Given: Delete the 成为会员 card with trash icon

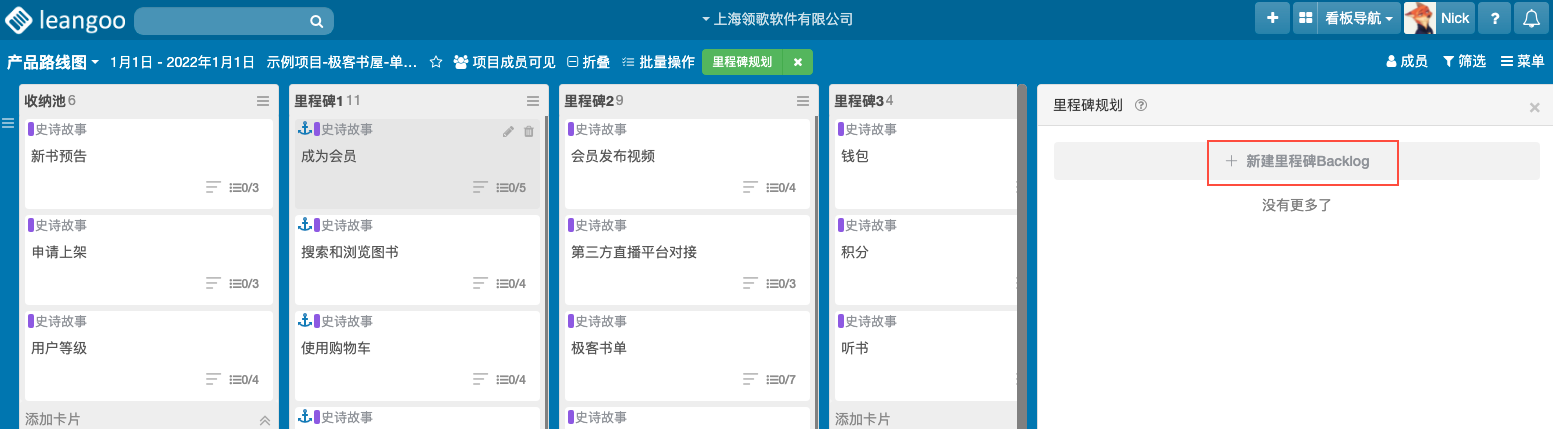Looking at the screenshot, I should coord(529,131).
